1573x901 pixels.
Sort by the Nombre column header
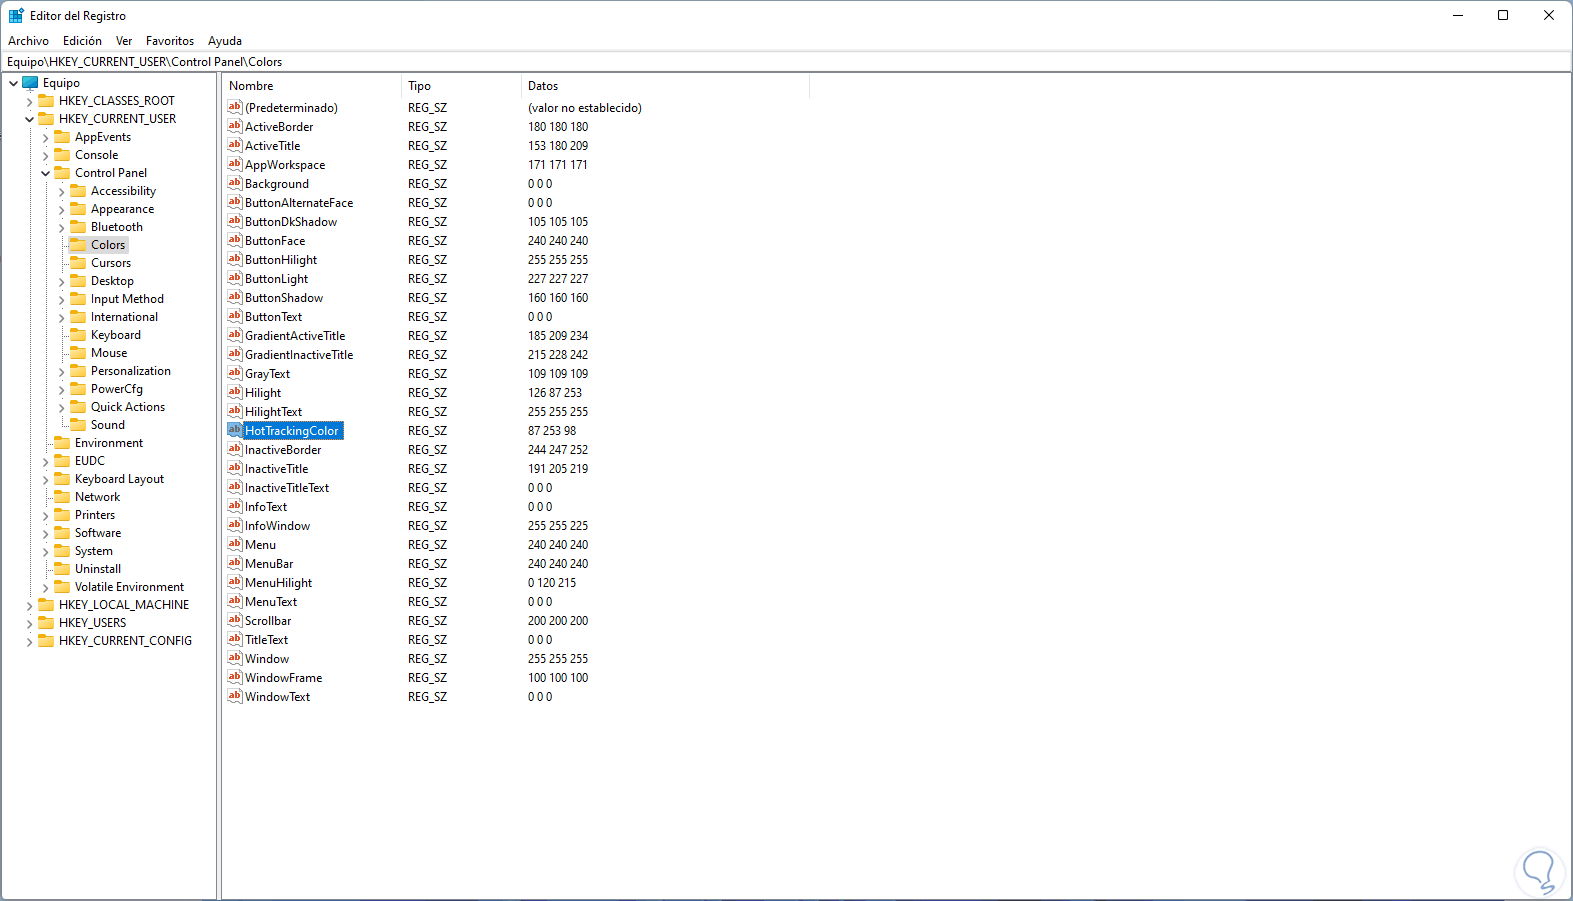311,86
